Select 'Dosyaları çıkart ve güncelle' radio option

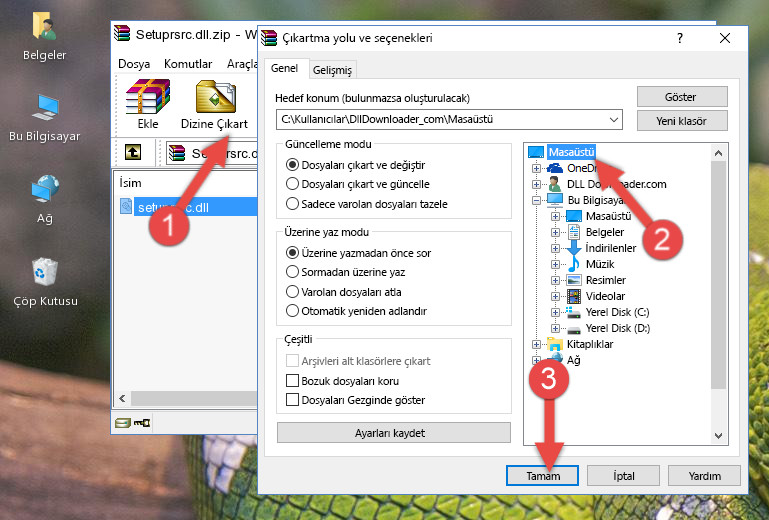(292, 184)
